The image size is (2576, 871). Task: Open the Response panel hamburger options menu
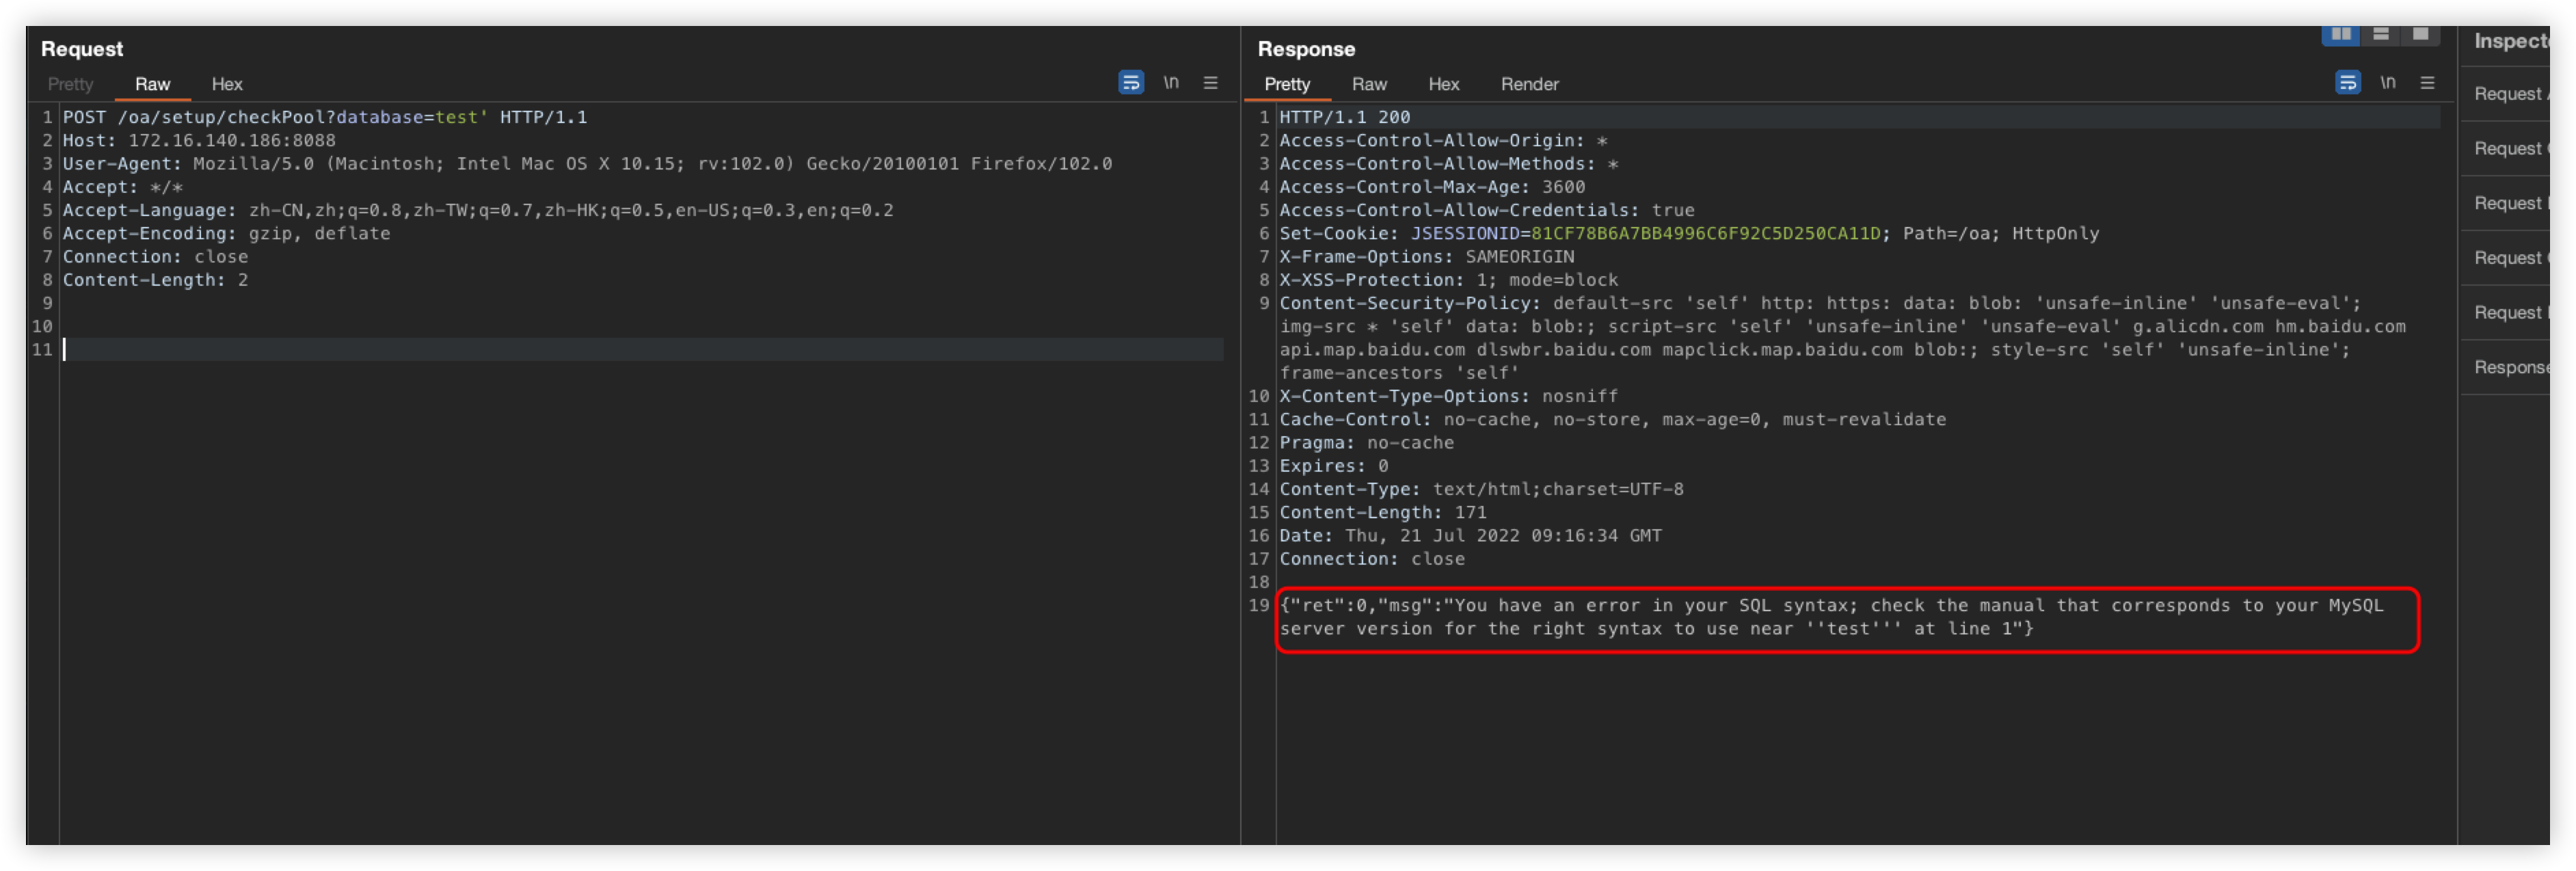[x=2427, y=83]
